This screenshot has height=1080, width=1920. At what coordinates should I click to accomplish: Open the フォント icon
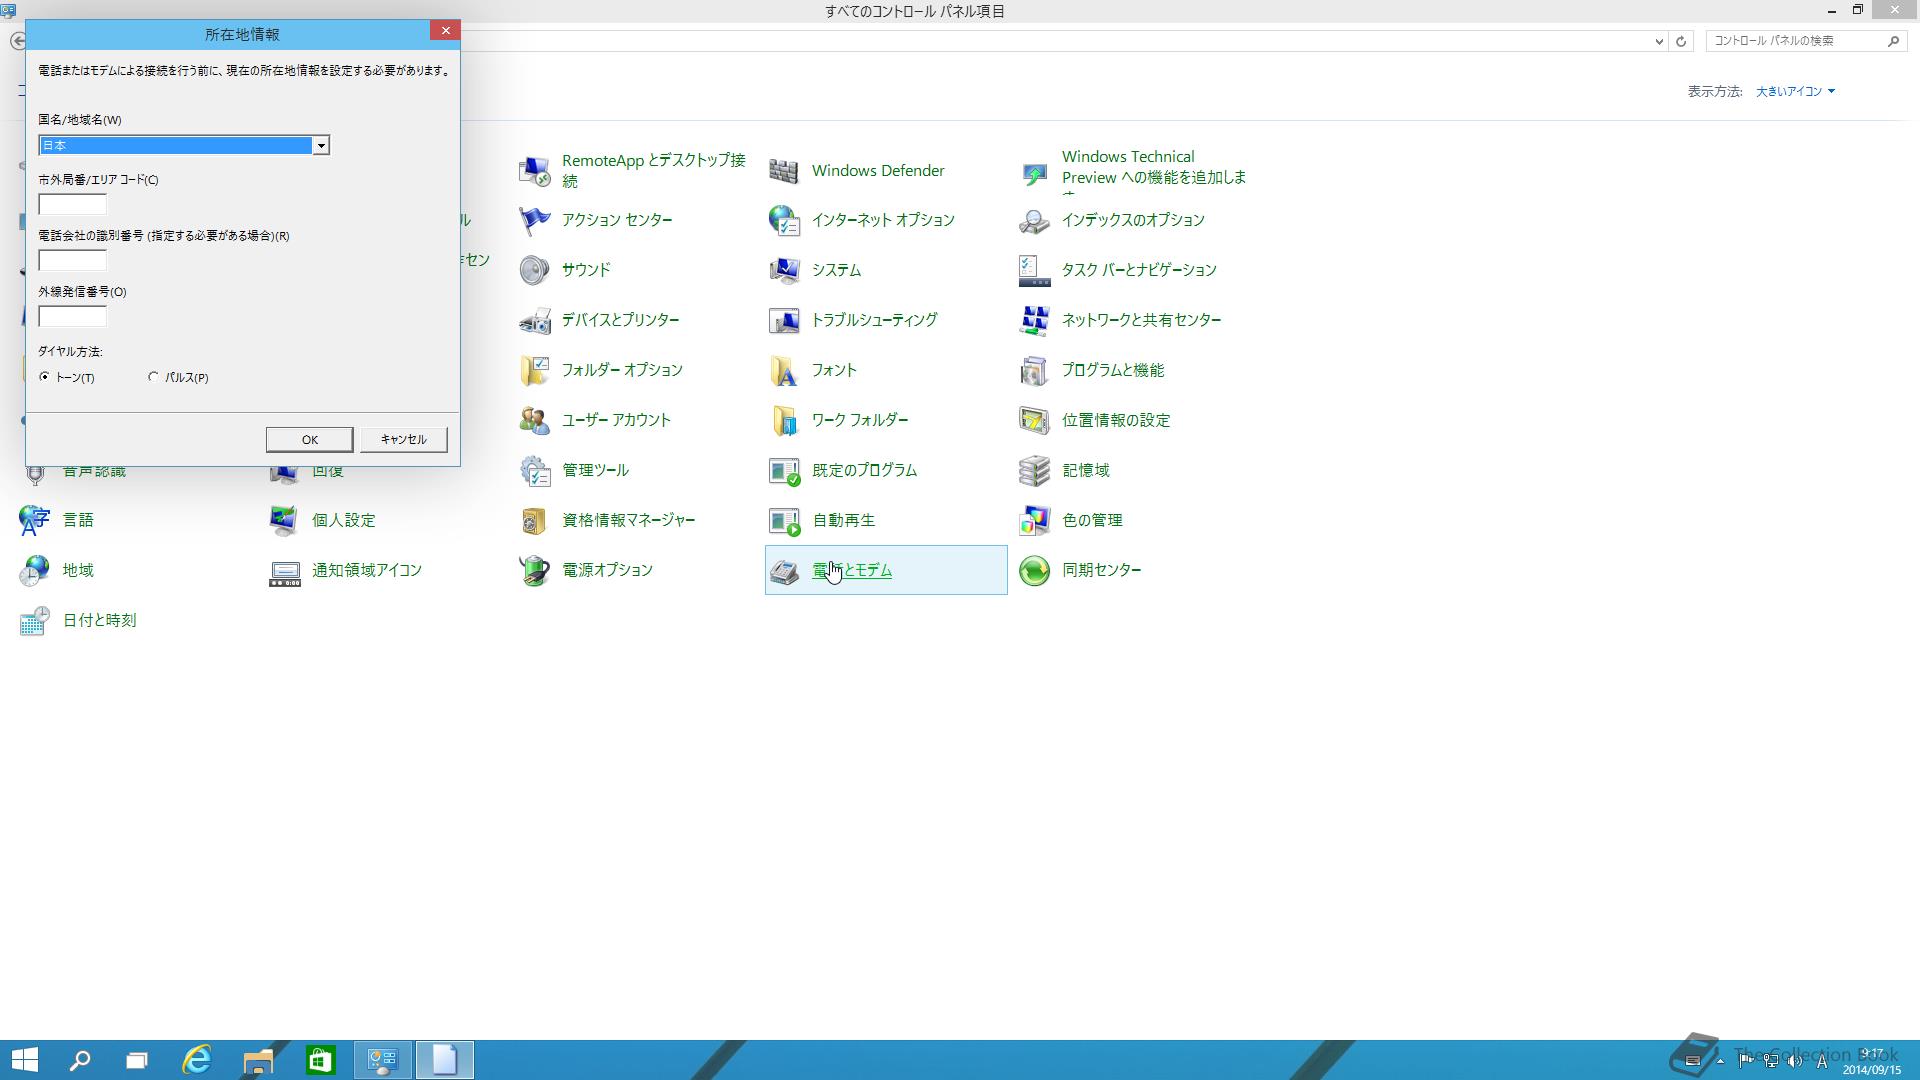784,371
